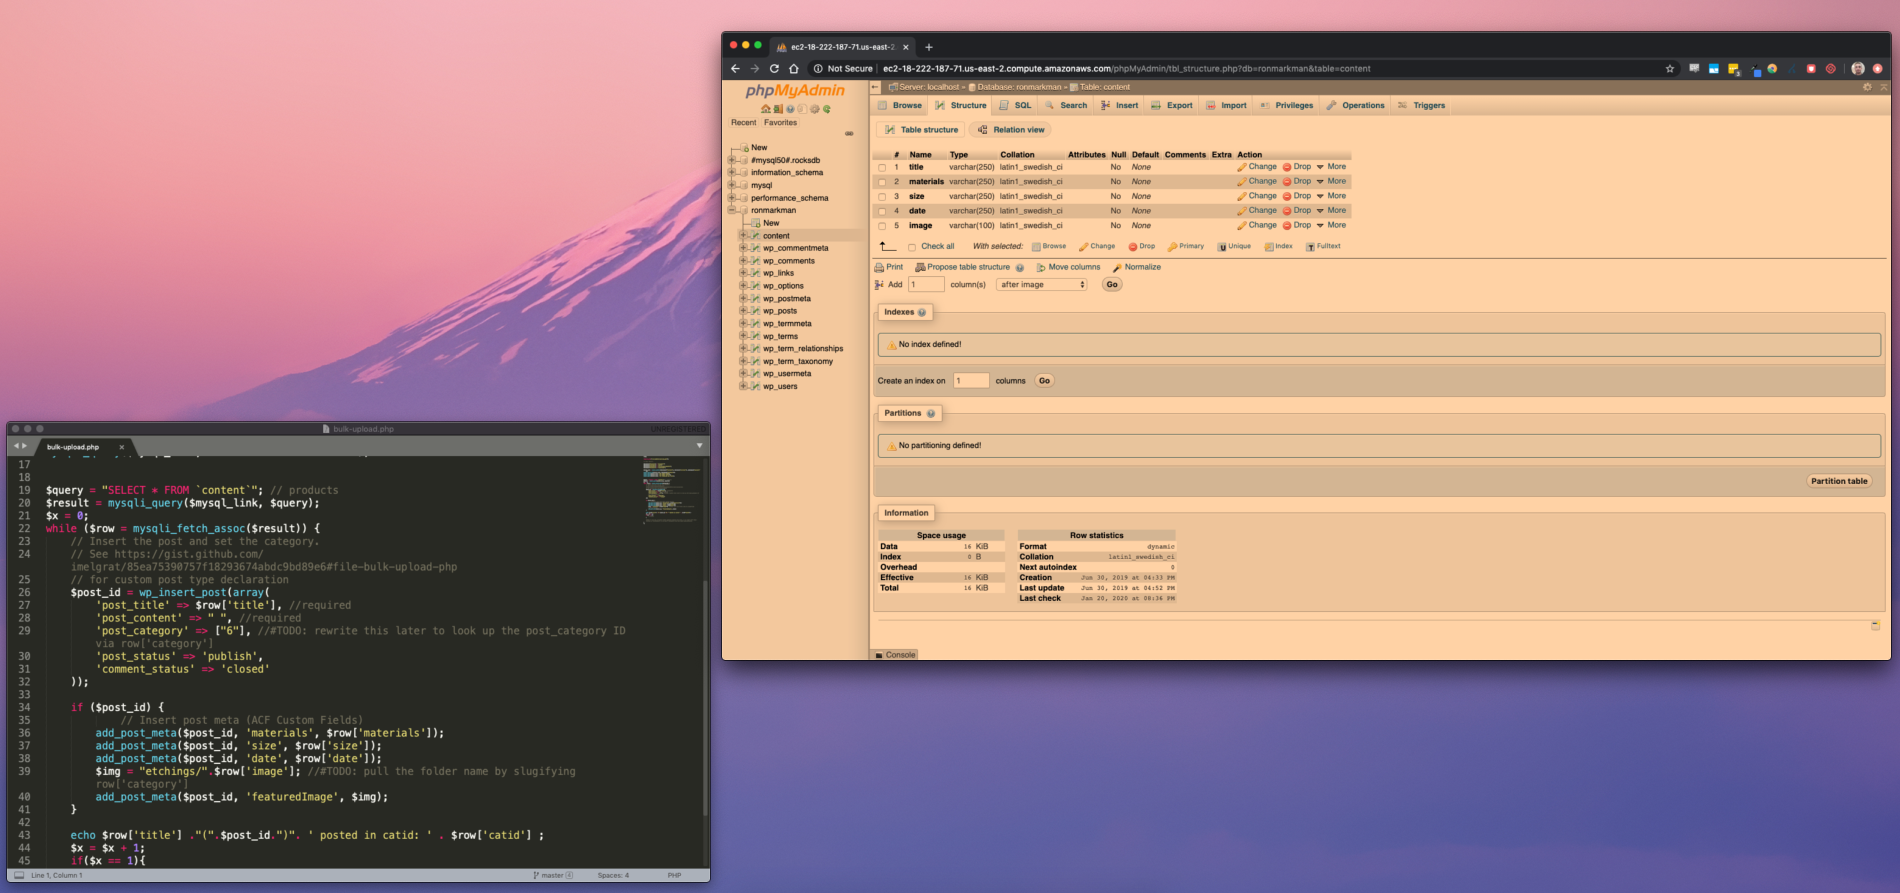Reload the navigation panel with green icon
This screenshot has height=893, width=1900.
(826, 109)
